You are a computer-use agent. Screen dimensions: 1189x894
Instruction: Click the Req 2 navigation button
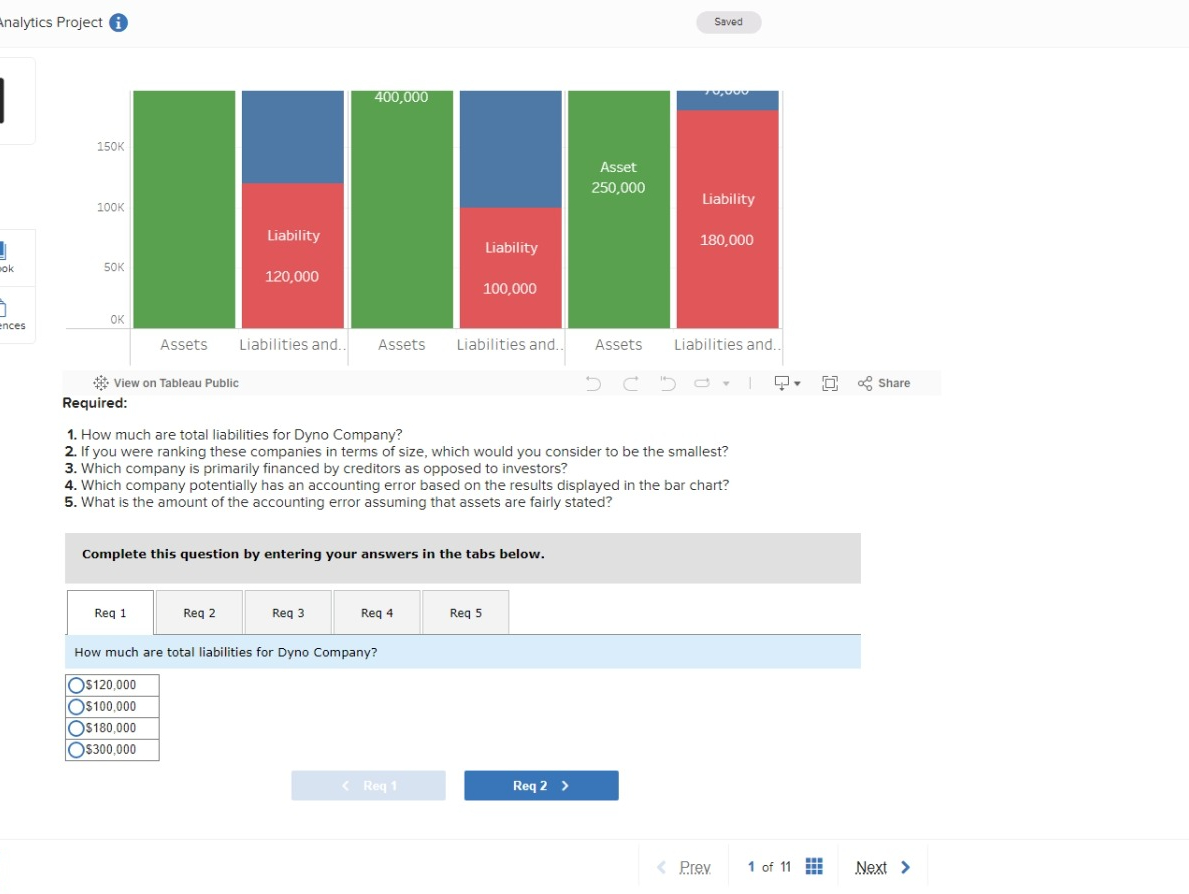541,786
